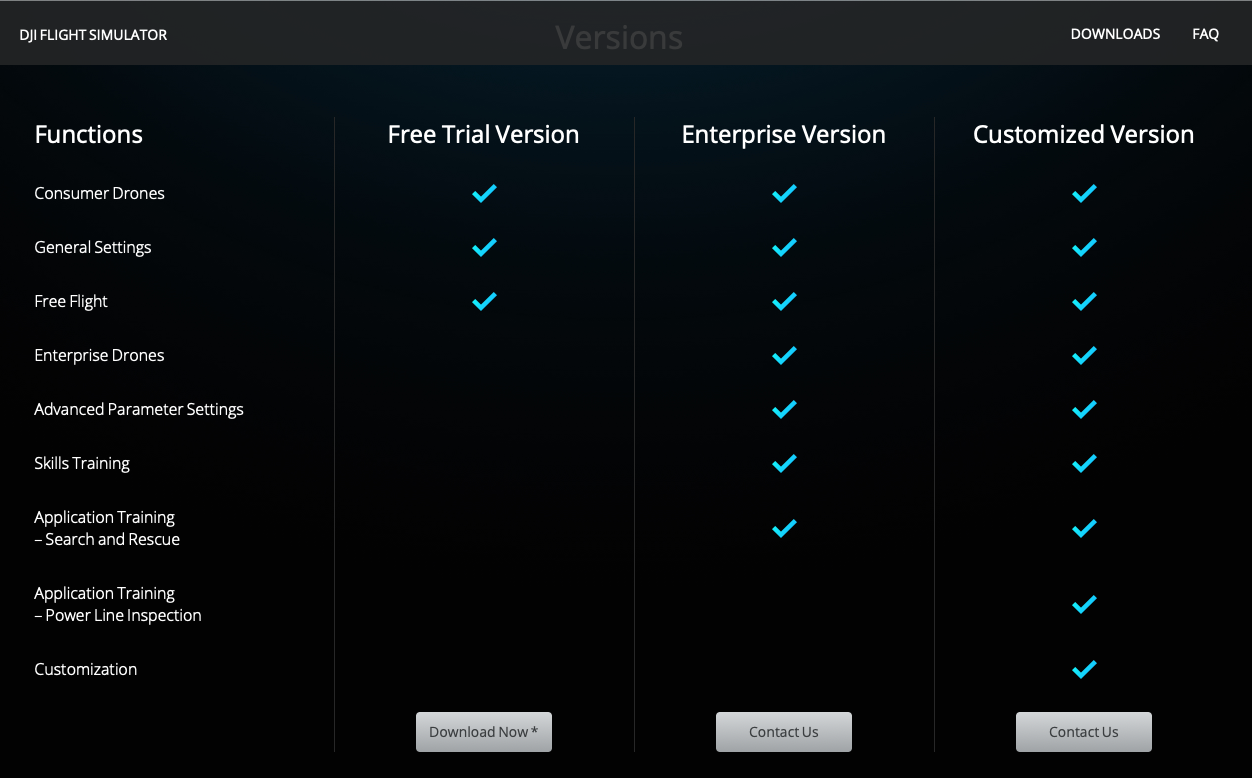Click the General Settings checkmark under Enterprise Version
This screenshot has height=778, width=1252.
coord(784,247)
